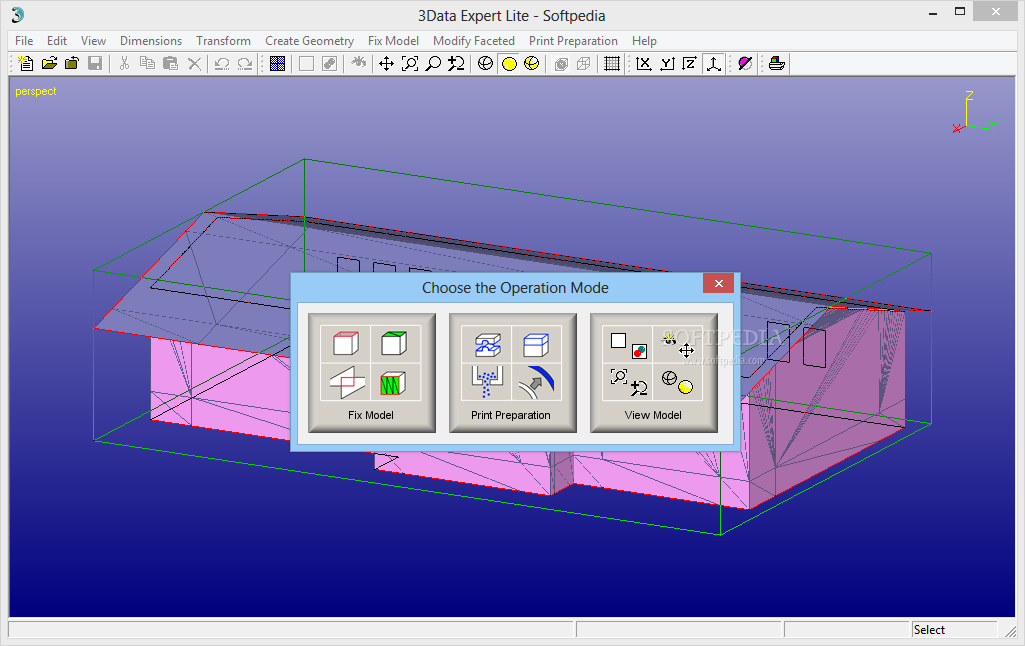Open the Transform menu

tap(224, 41)
